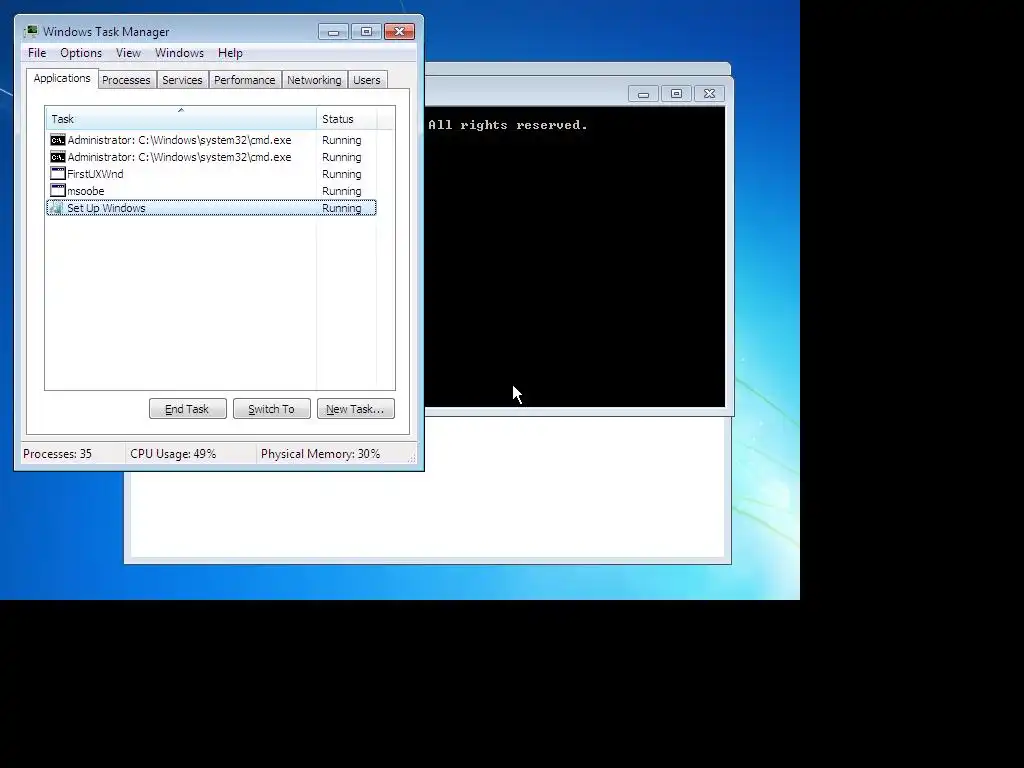Open the File menu
Screen dimensions: 1024x768
pyautogui.click(x=37, y=53)
